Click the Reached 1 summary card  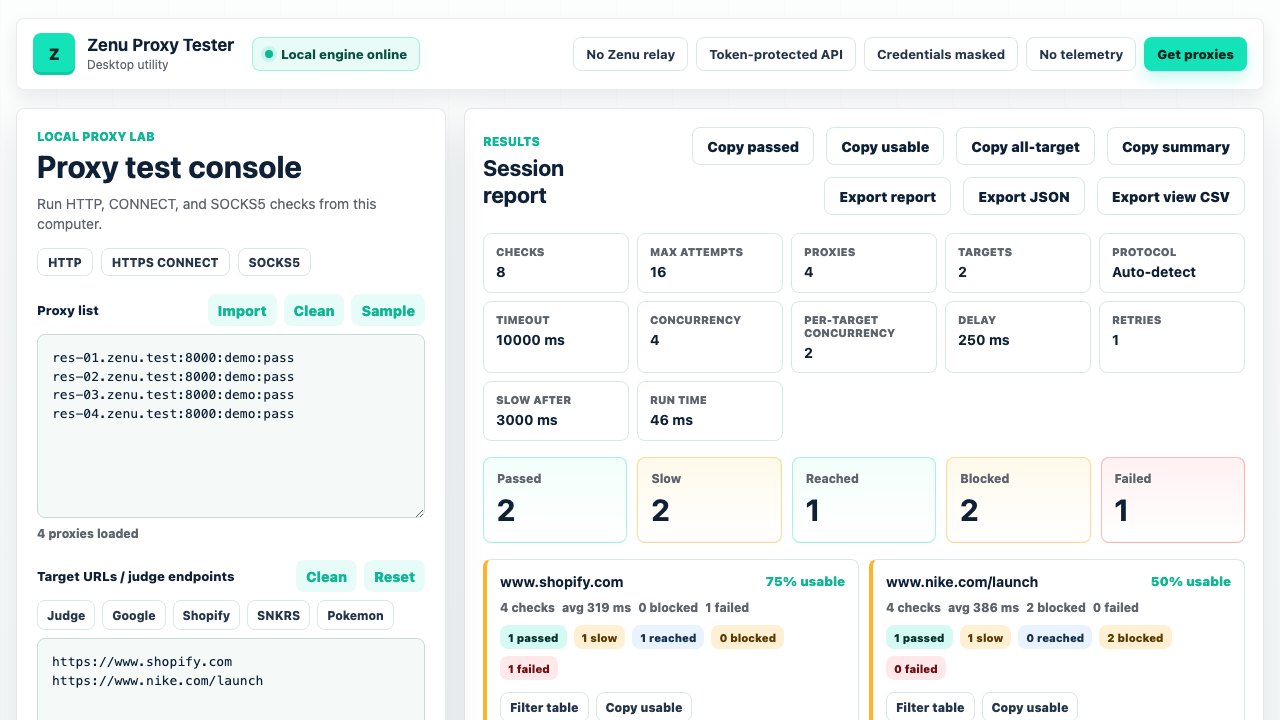864,500
